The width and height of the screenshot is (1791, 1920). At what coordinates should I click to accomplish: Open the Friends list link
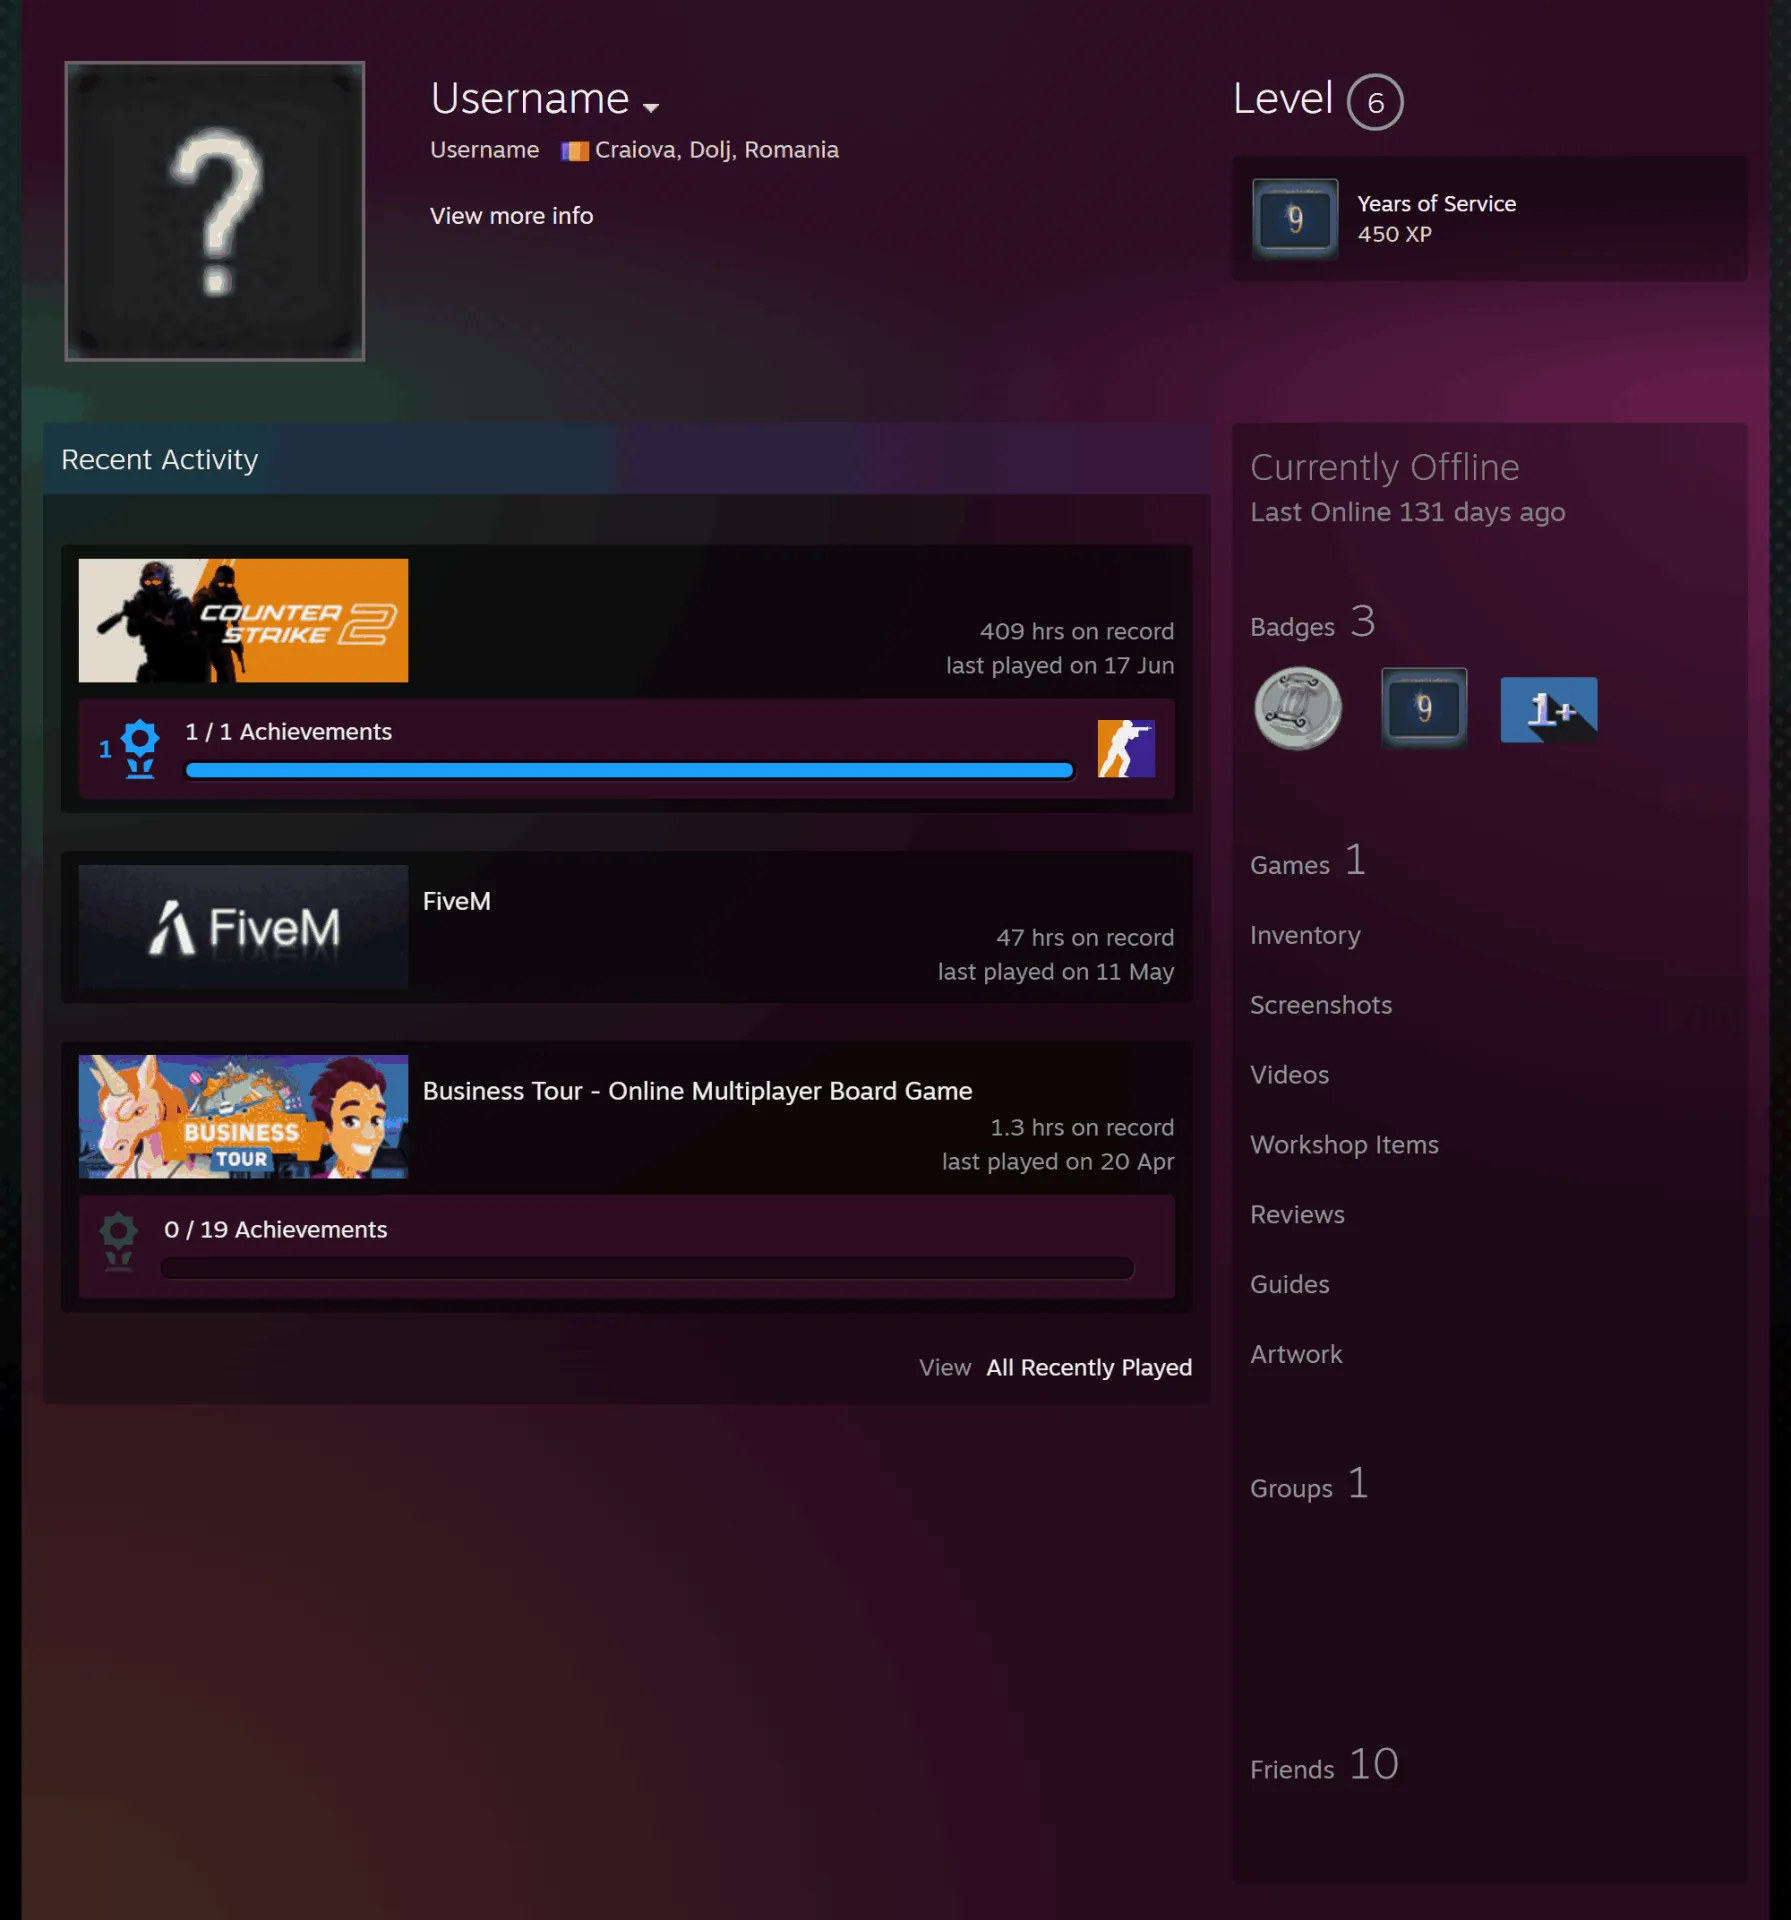click(x=1324, y=1765)
